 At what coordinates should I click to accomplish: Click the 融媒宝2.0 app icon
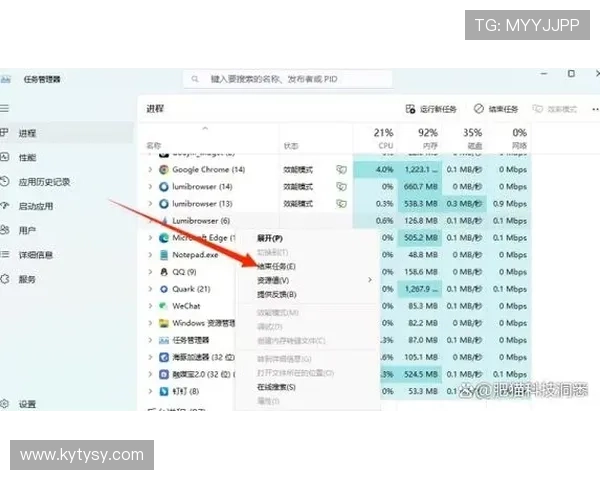tap(164, 374)
